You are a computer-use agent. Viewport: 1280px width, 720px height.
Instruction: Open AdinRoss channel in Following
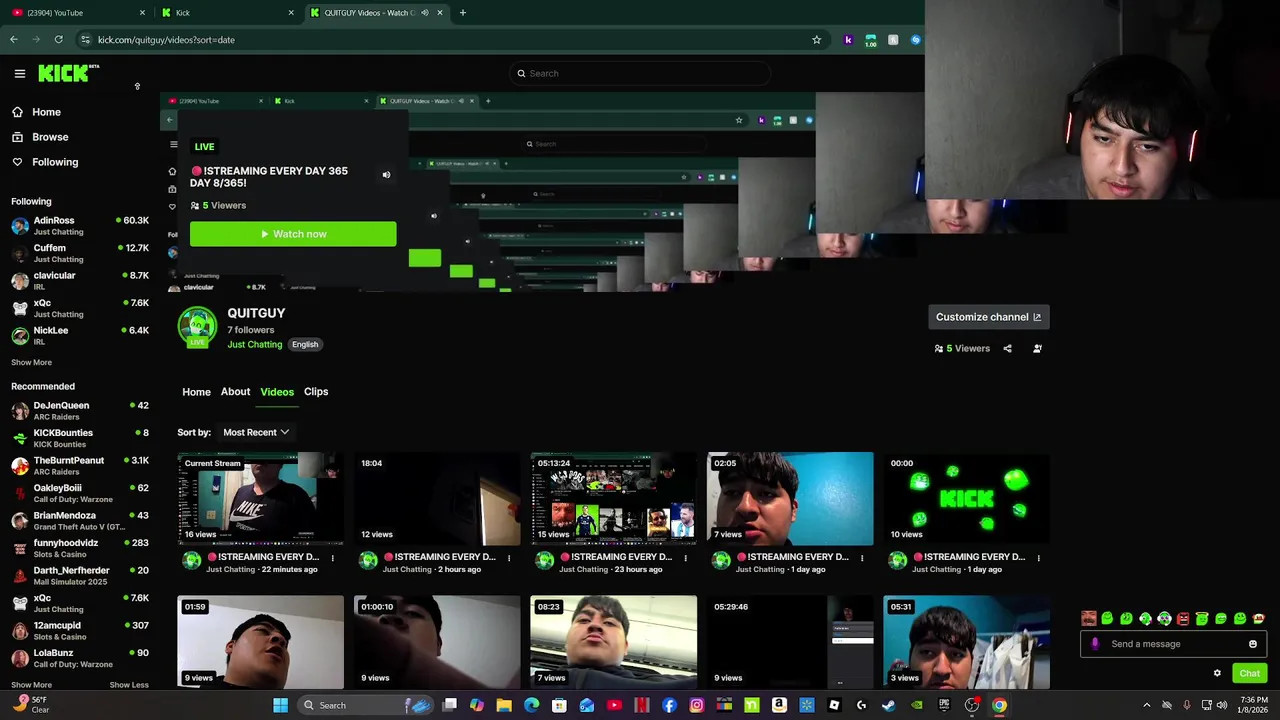click(80, 226)
